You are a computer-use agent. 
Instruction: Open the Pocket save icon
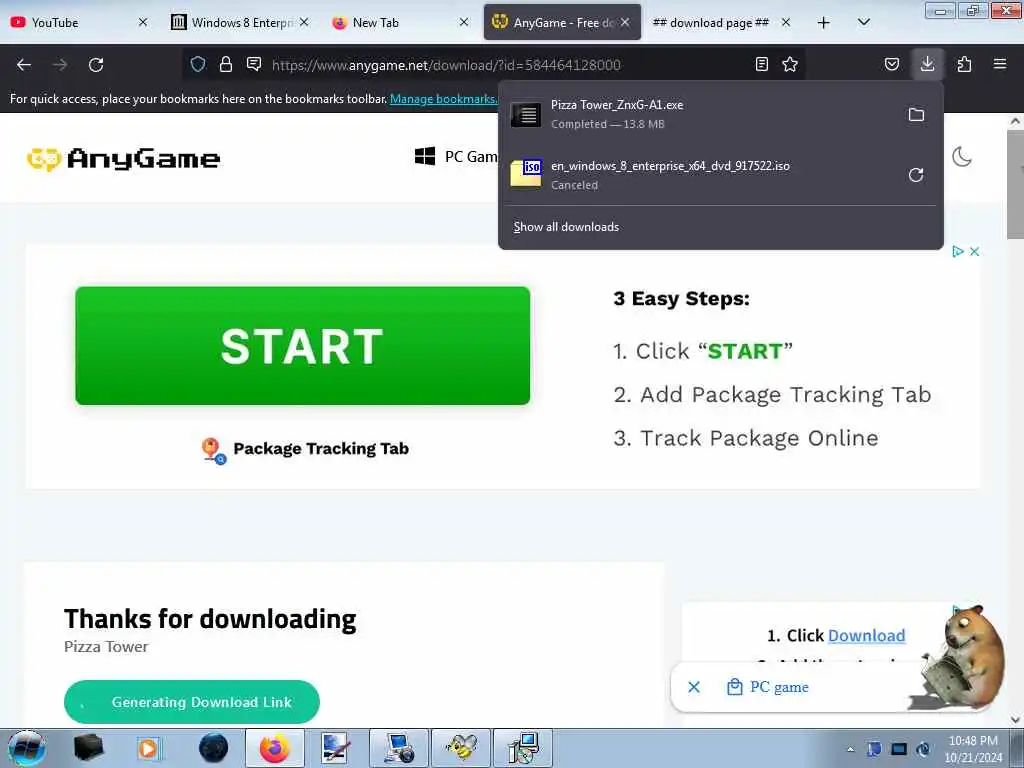coord(892,64)
